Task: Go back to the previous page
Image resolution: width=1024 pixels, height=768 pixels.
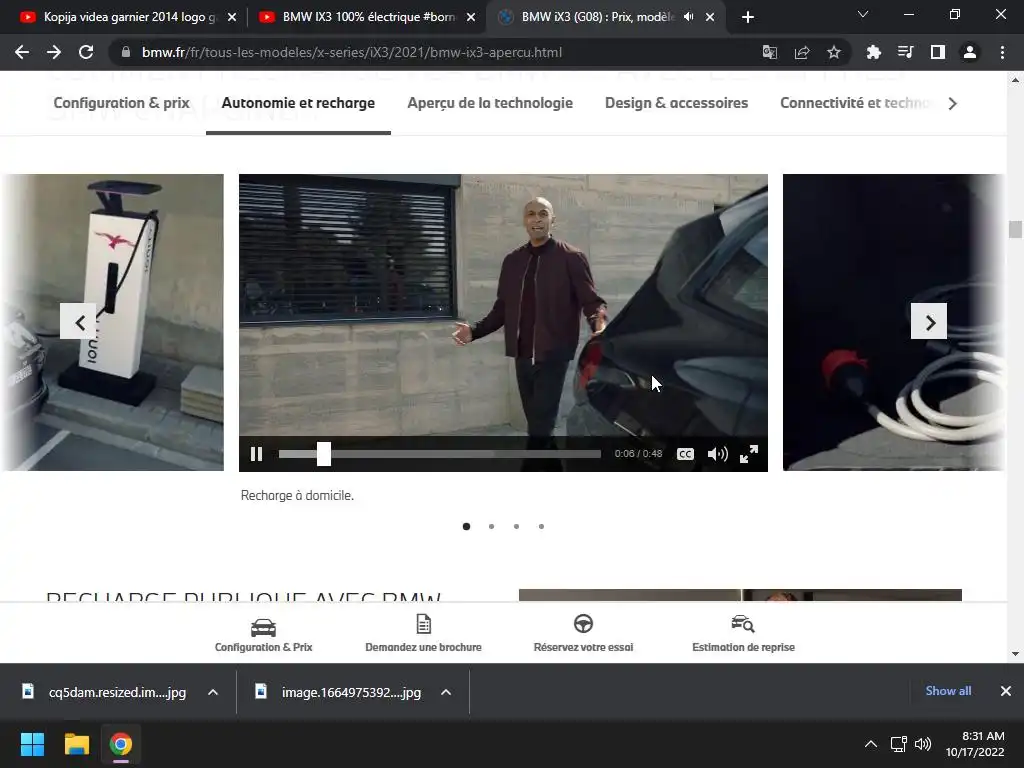Action: pyautogui.click(x=22, y=52)
